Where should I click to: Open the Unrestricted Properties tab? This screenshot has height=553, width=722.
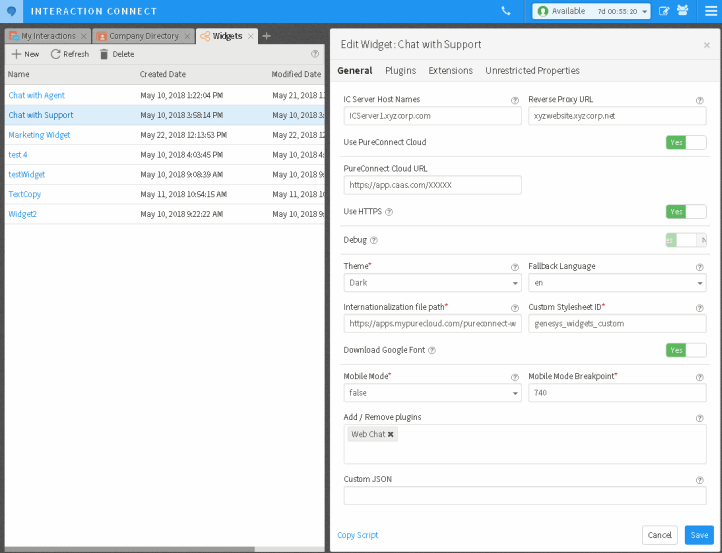pos(532,71)
